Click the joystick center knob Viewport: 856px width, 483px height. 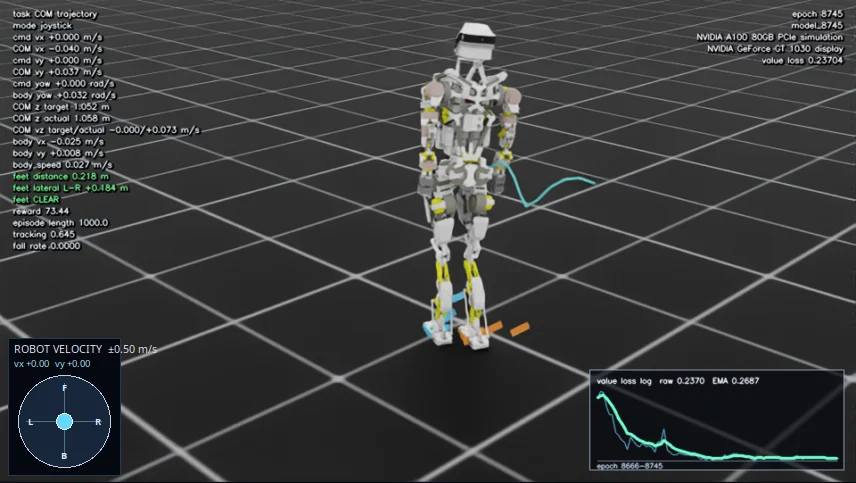tap(64, 421)
